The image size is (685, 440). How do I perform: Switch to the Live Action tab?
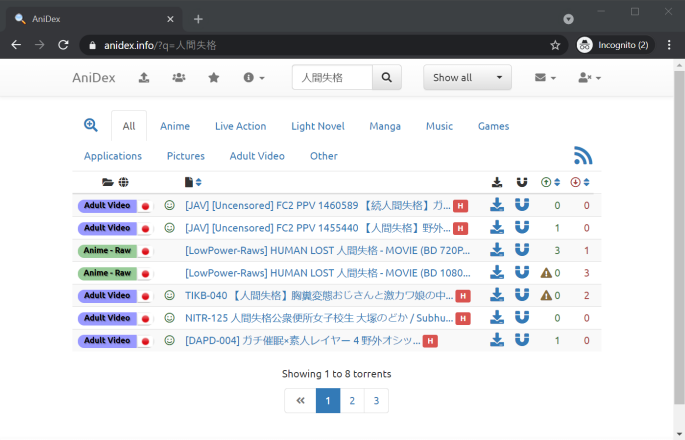[x=240, y=126]
